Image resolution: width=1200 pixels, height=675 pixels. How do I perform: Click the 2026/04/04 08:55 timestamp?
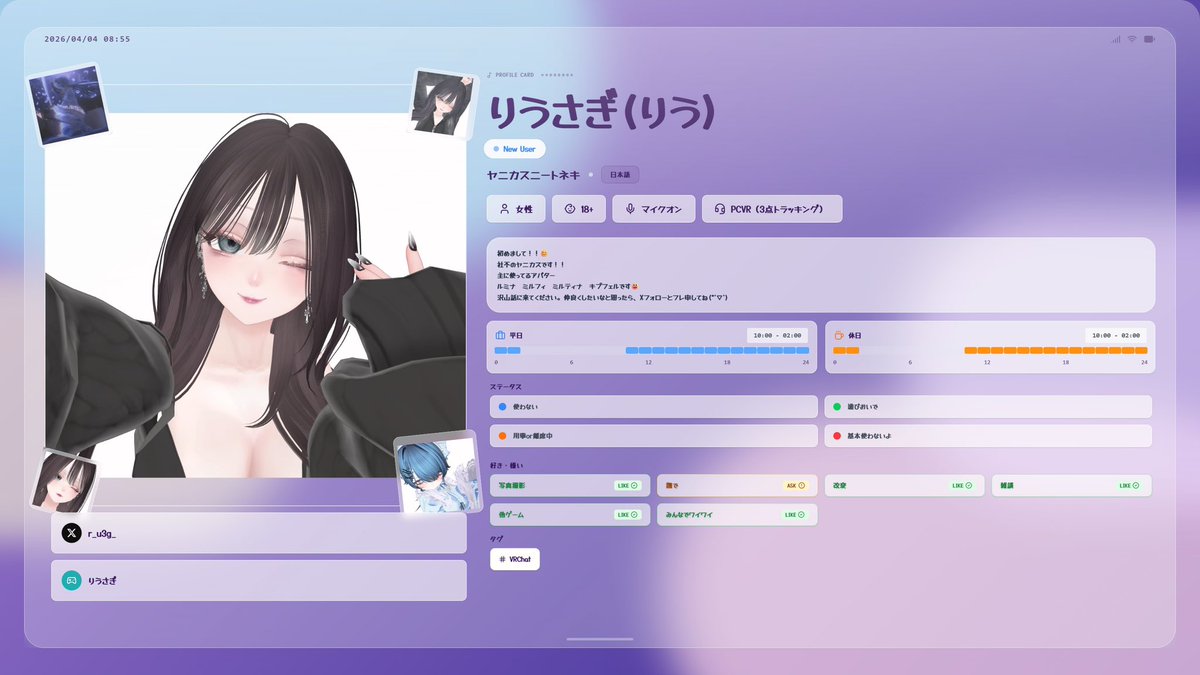pos(87,39)
